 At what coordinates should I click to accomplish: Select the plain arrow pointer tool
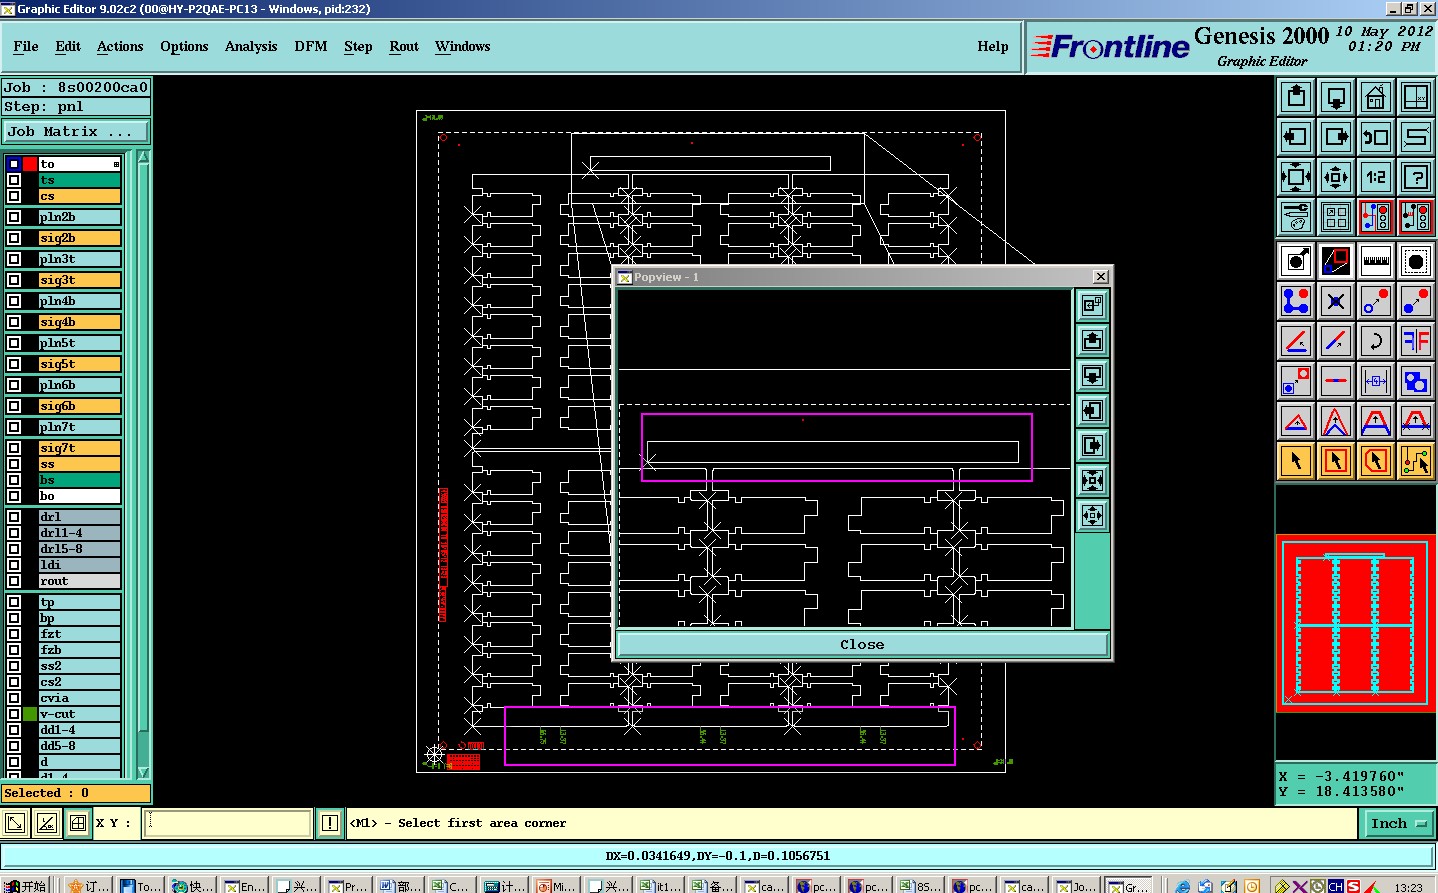pos(1296,461)
